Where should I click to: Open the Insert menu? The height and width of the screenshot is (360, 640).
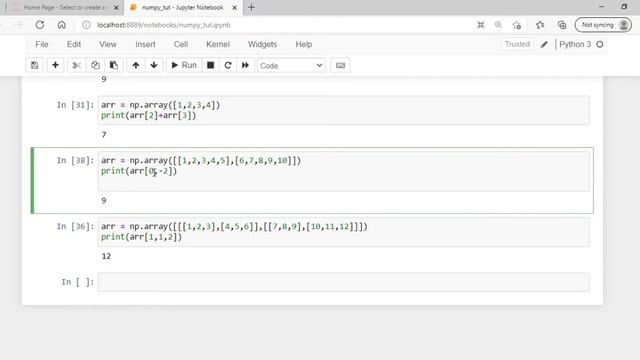(145, 44)
